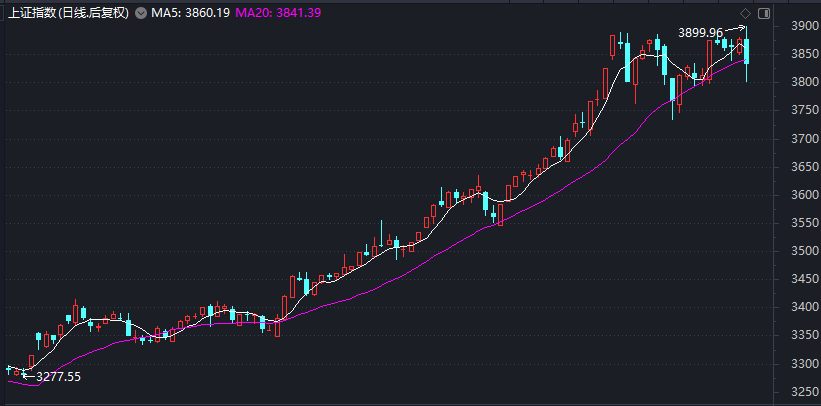Select the MA20: 3841.39 indicator label
The image size is (821, 406).
pyautogui.click(x=278, y=13)
